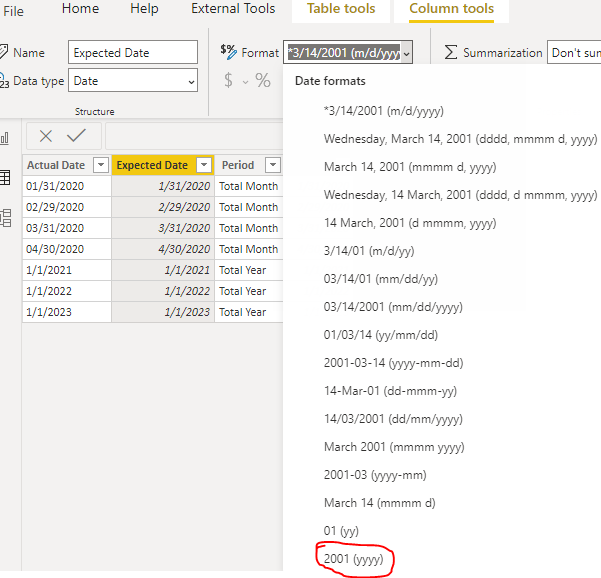Image resolution: width=601 pixels, height=578 pixels.
Task: Commit the formula with the checkmark icon
Action: point(76,135)
